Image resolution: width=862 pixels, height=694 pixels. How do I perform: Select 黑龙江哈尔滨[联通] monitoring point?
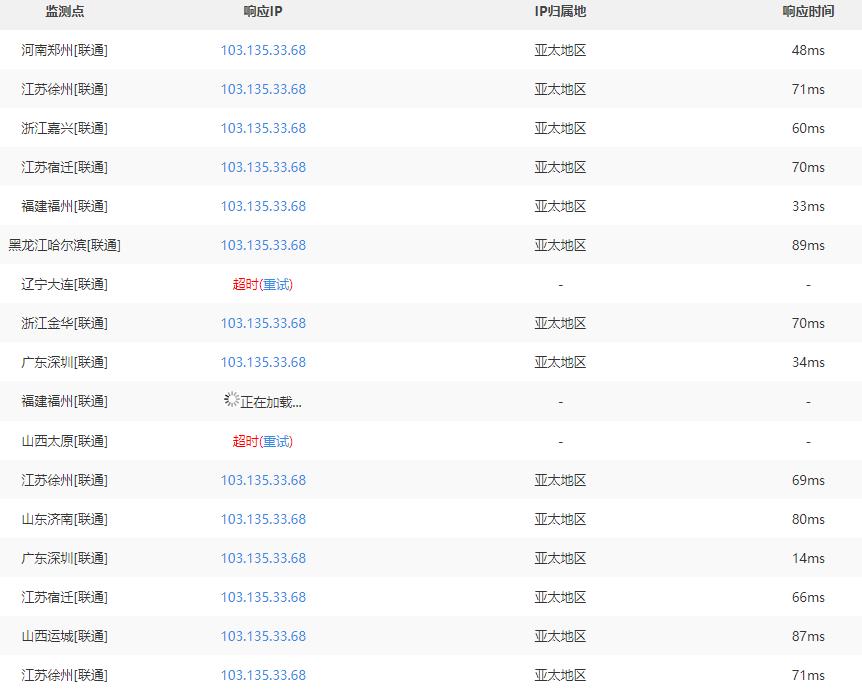click(65, 245)
